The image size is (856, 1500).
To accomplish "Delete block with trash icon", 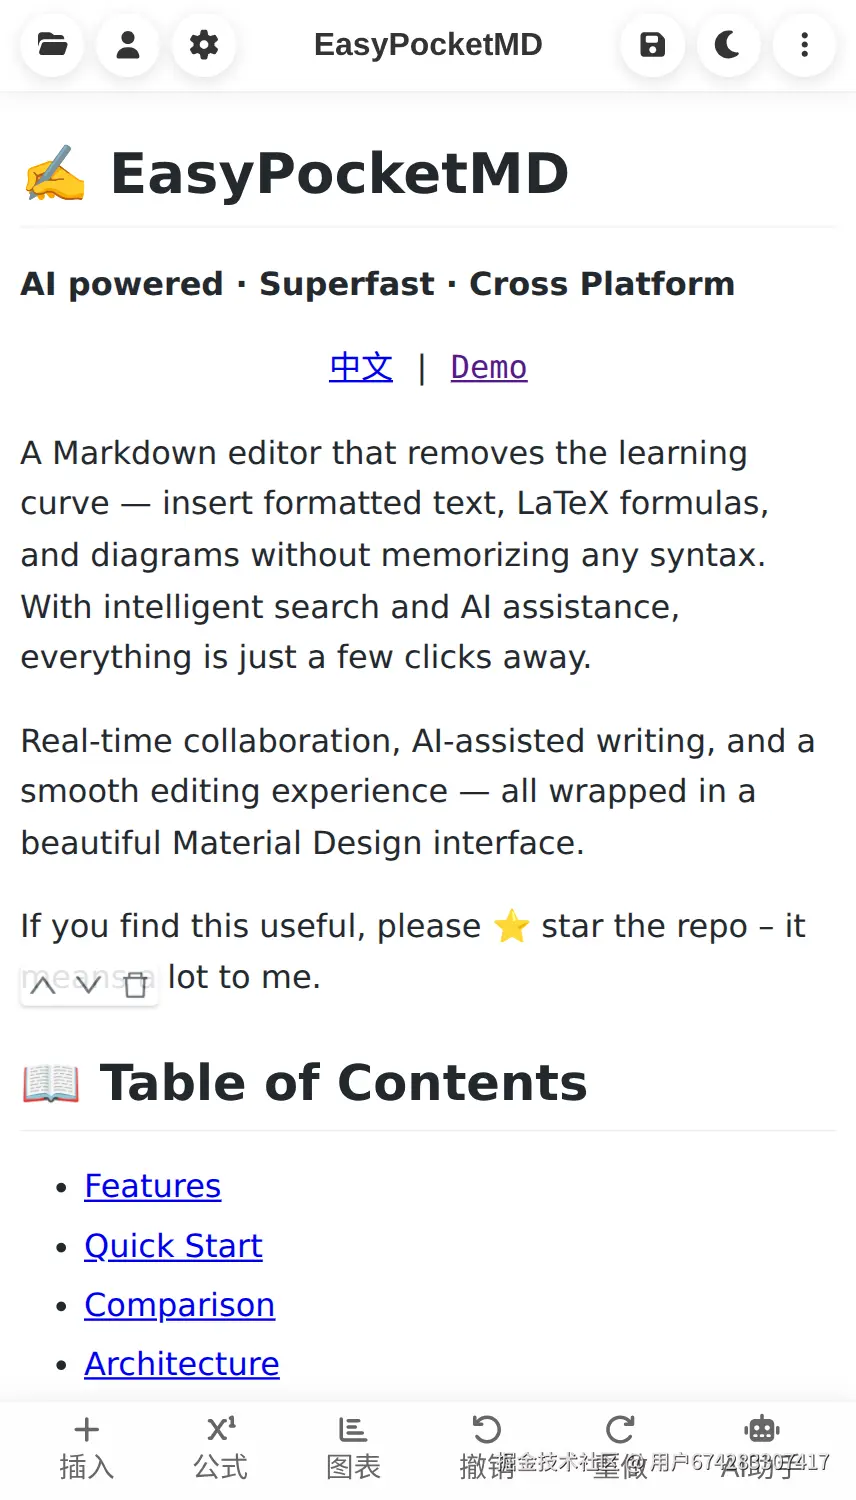I will point(136,986).
